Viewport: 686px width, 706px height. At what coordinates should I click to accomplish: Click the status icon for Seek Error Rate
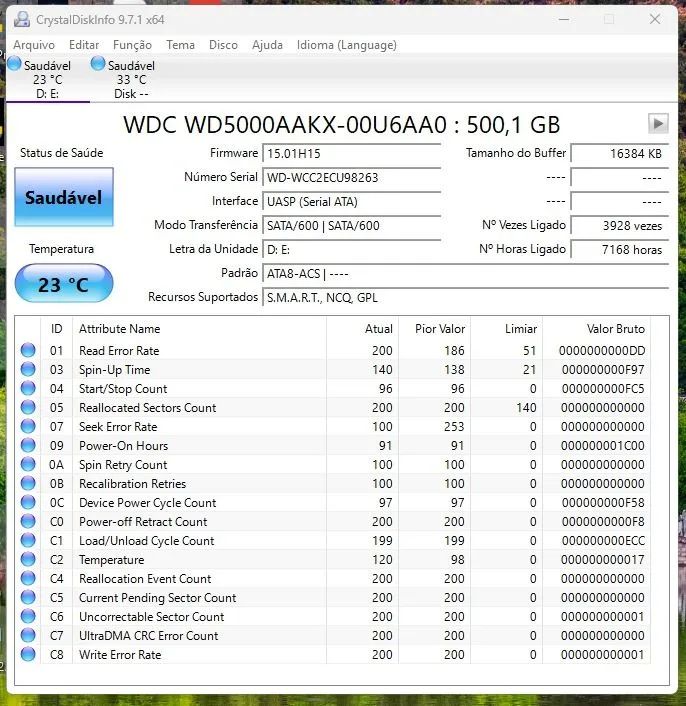pyautogui.click(x=28, y=426)
